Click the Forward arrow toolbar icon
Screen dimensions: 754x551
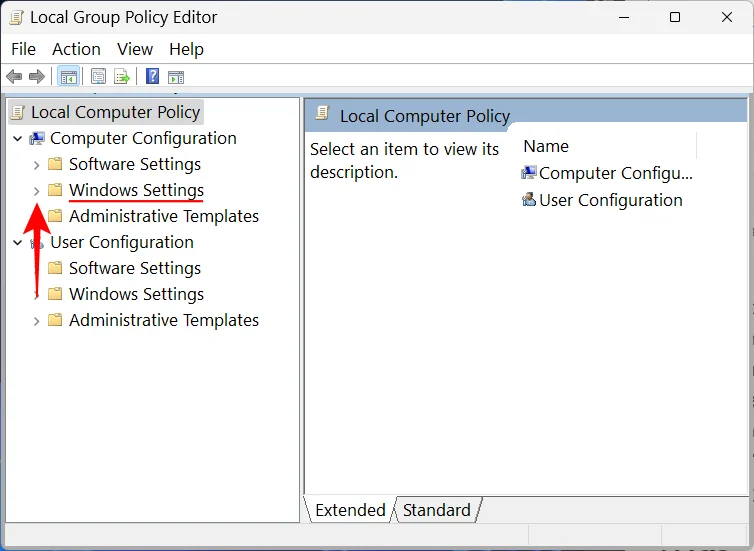click(x=37, y=77)
